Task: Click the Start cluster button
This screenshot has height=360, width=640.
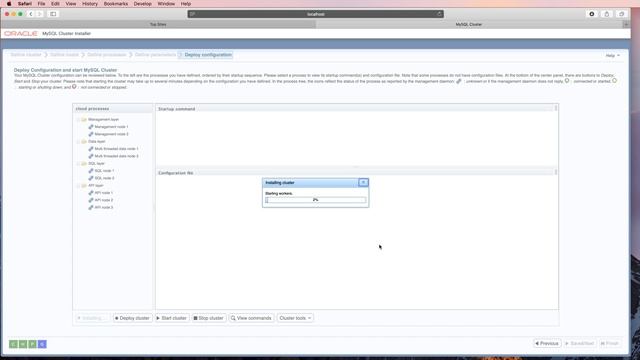Action: (x=172, y=318)
